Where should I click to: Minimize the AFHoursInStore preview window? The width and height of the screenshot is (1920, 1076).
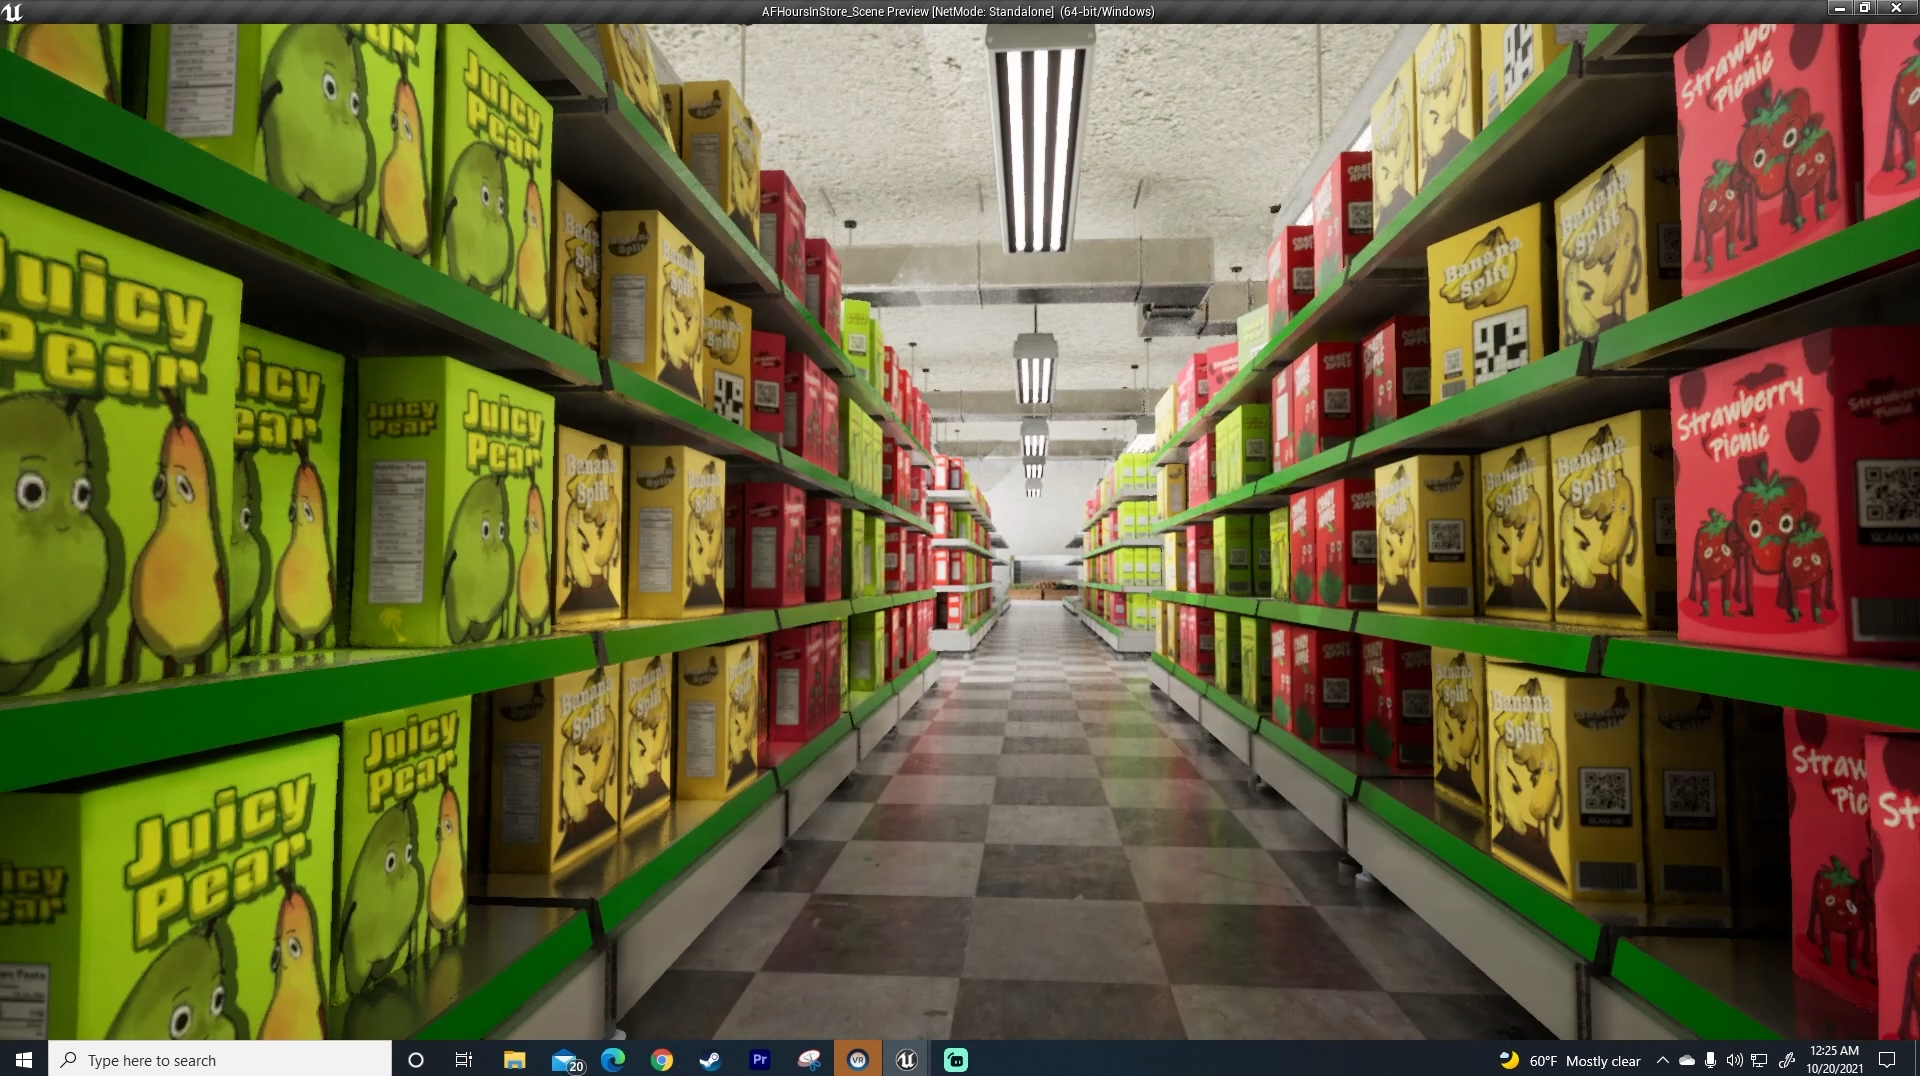1840,8
